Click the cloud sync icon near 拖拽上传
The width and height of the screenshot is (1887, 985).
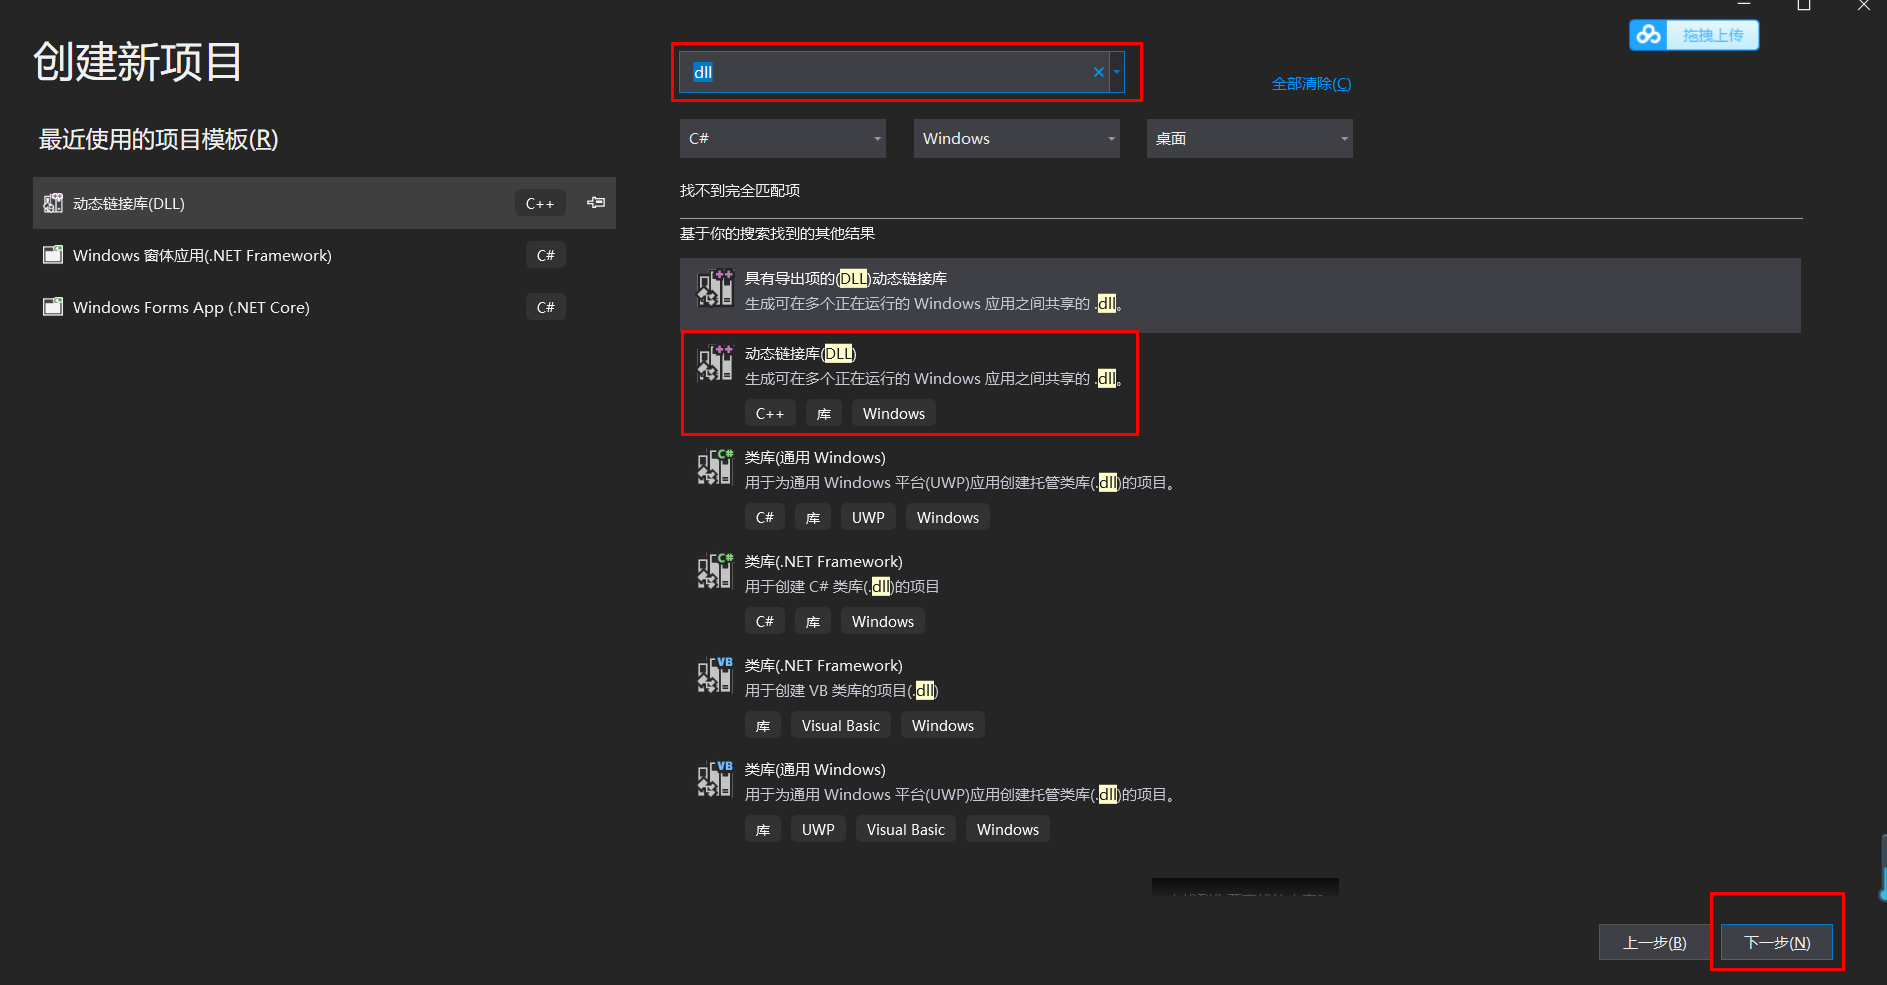pos(1648,34)
